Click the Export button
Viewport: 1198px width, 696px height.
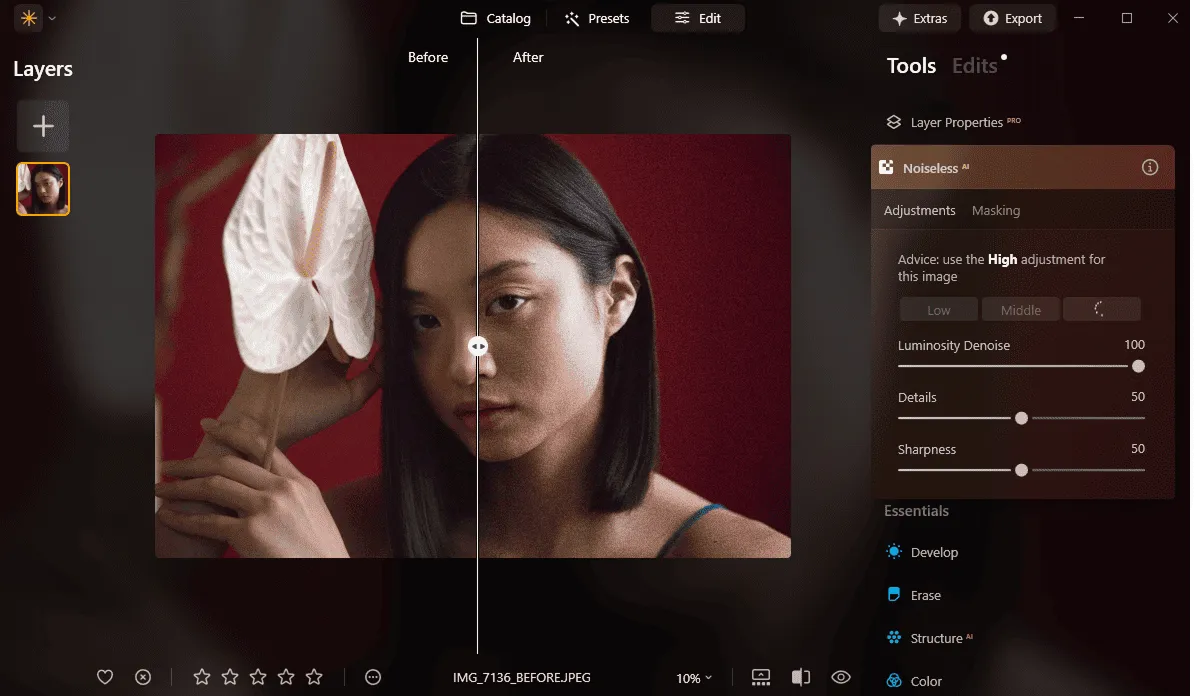coord(1012,17)
